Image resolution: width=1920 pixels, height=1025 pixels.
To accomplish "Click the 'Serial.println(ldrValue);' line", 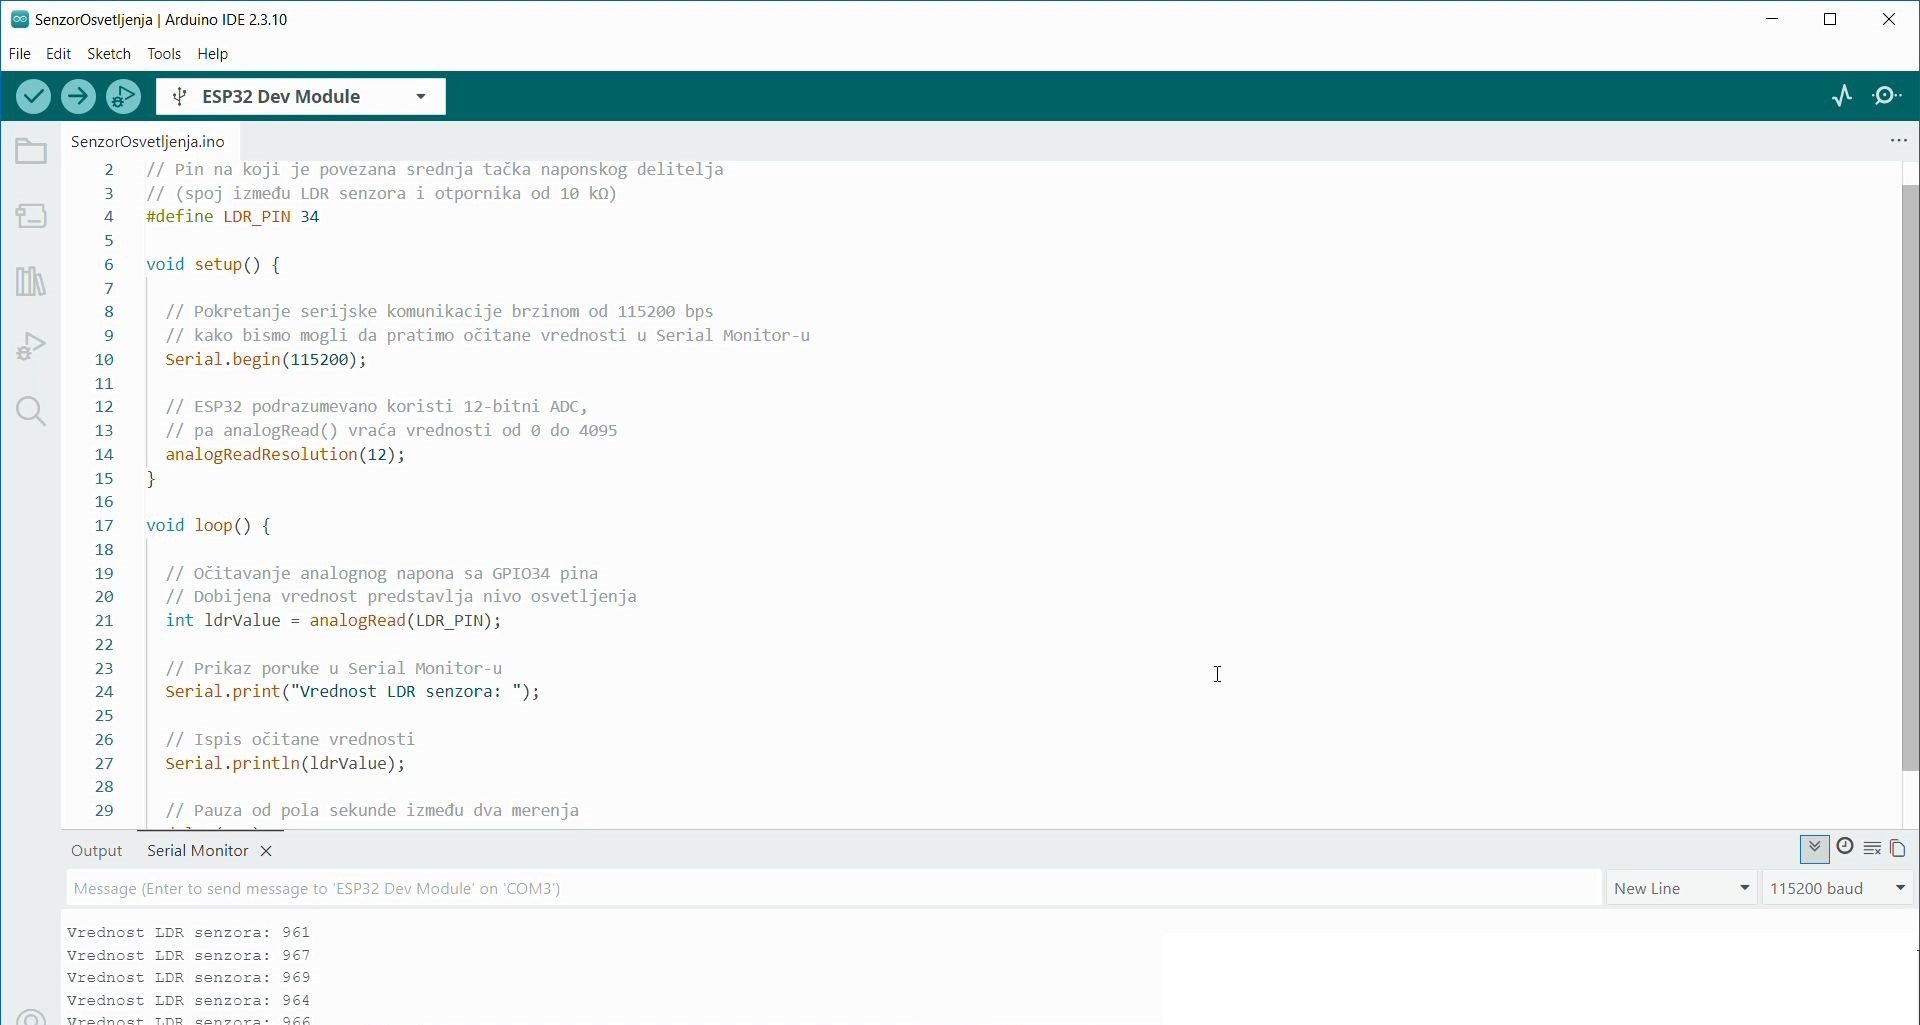I will (286, 764).
